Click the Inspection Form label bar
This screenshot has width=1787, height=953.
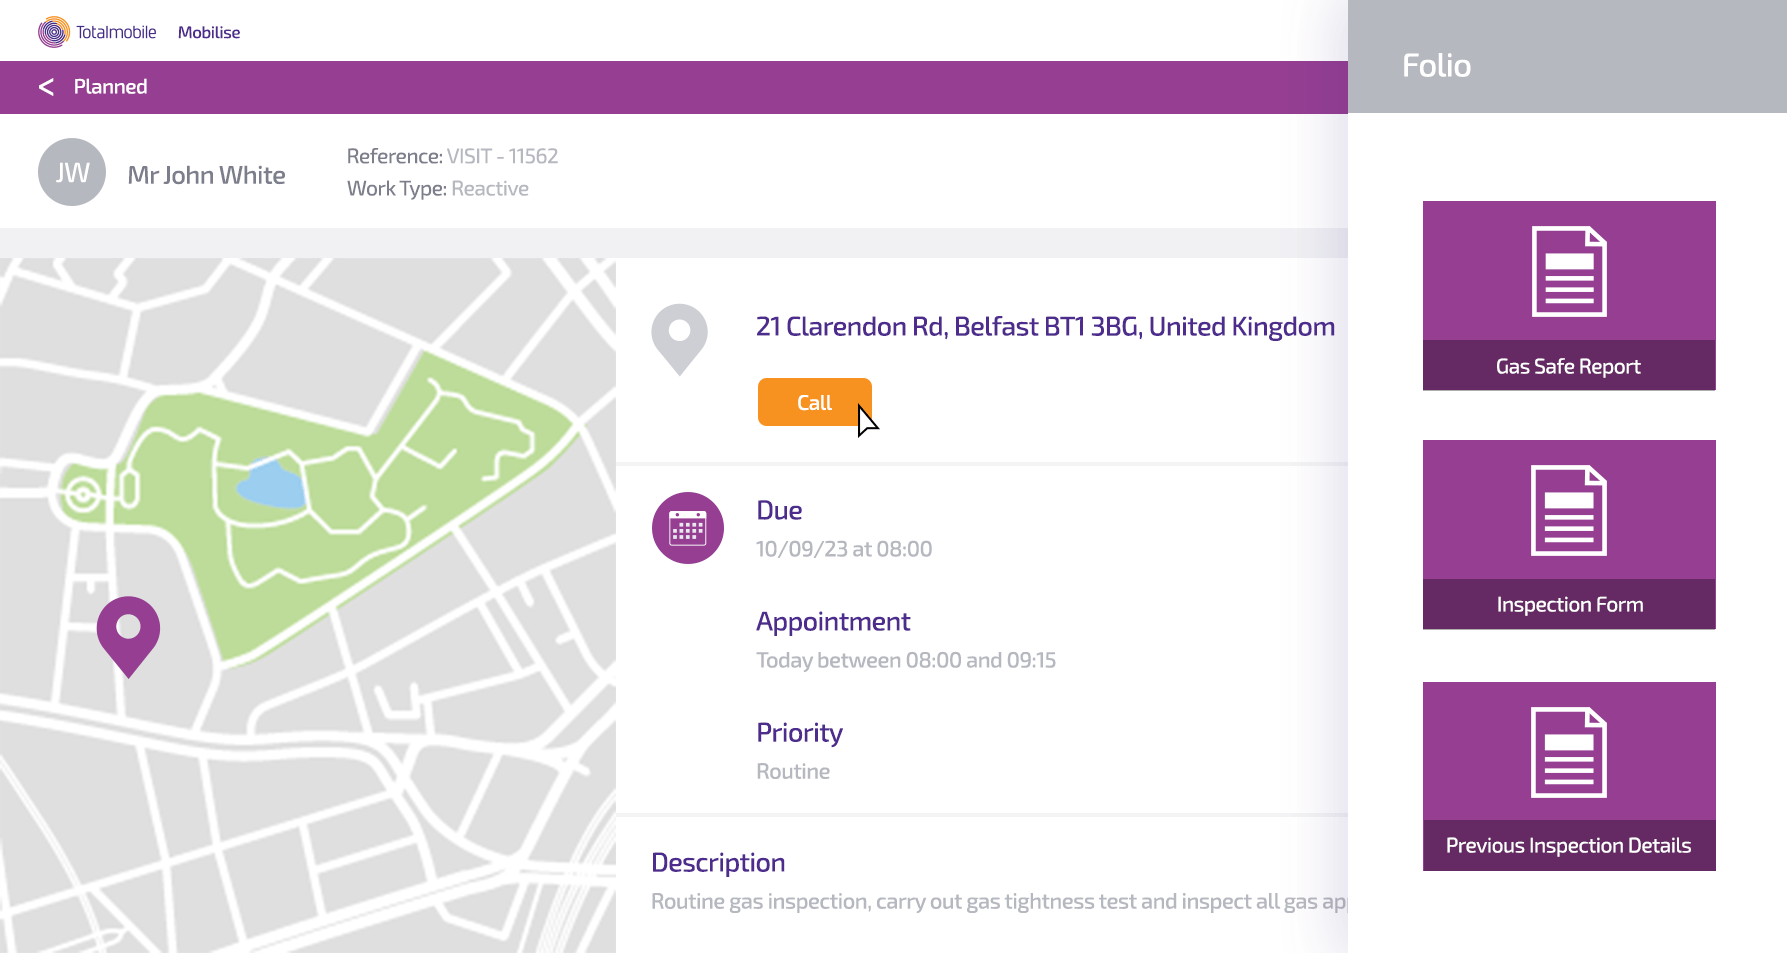(1569, 604)
